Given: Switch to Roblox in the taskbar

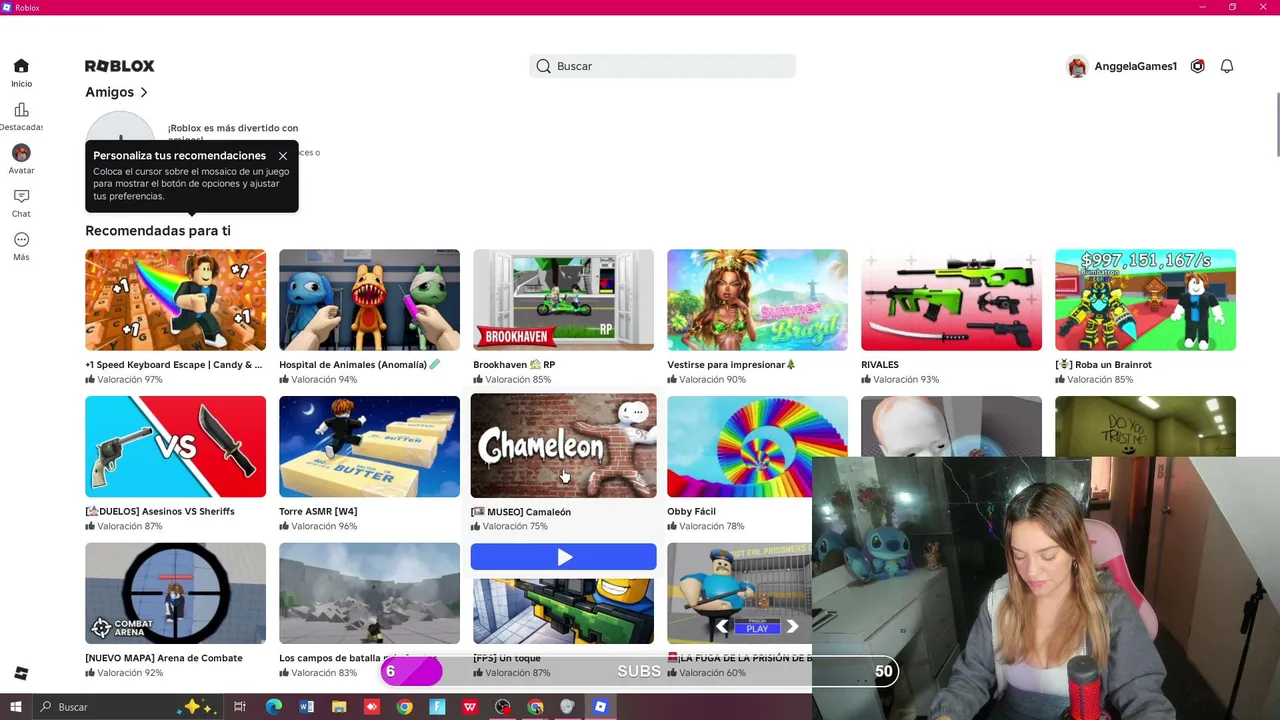Looking at the screenshot, I should [x=600, y=707].
